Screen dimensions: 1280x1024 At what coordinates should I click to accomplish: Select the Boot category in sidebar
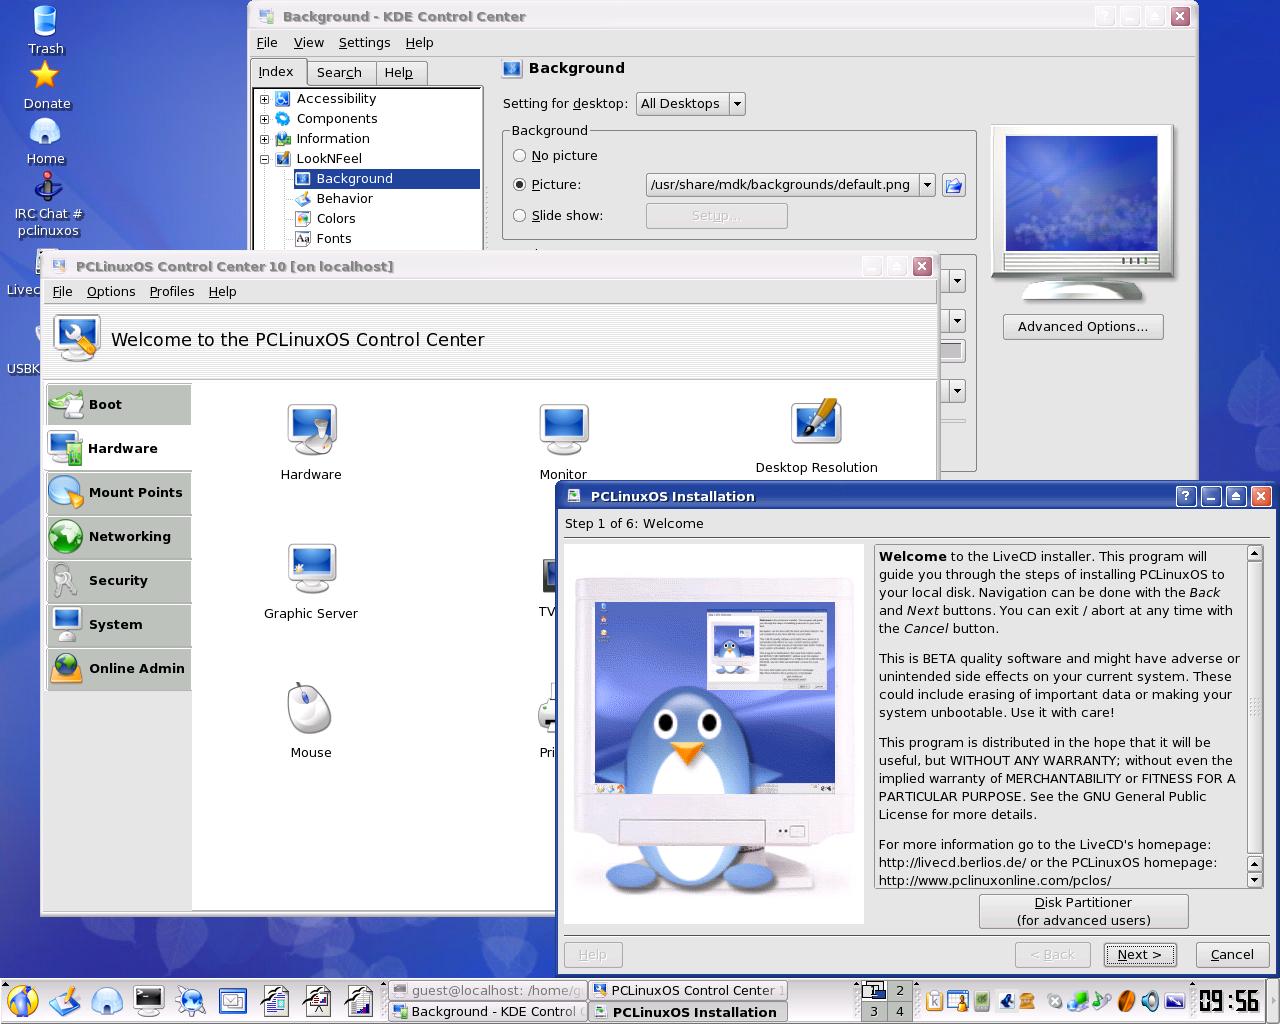click(x=118, y=404)
